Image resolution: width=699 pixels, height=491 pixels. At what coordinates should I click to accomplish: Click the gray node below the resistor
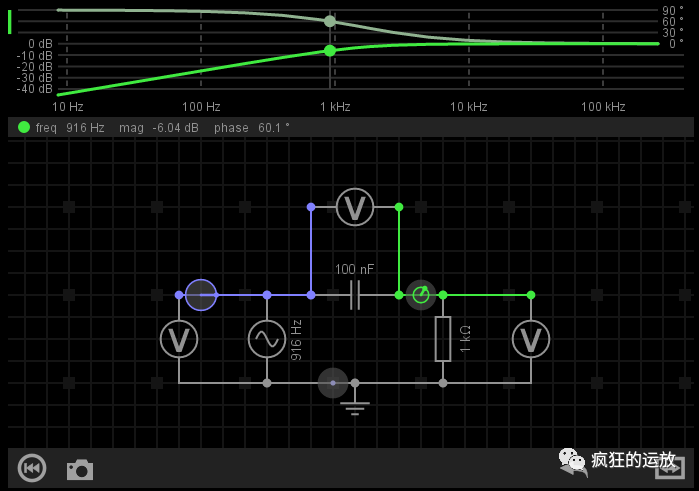[x=443, y=383]
